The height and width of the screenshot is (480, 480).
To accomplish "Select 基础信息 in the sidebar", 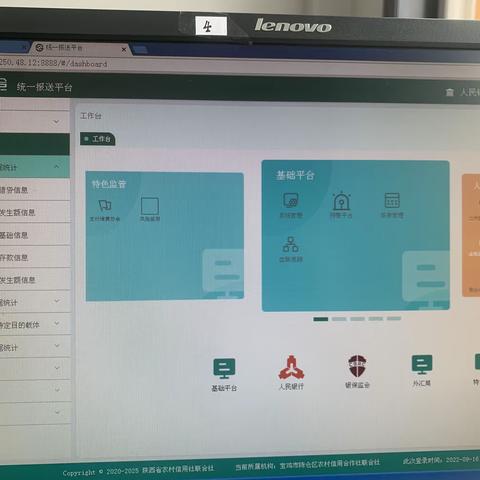I will (35, 235).
